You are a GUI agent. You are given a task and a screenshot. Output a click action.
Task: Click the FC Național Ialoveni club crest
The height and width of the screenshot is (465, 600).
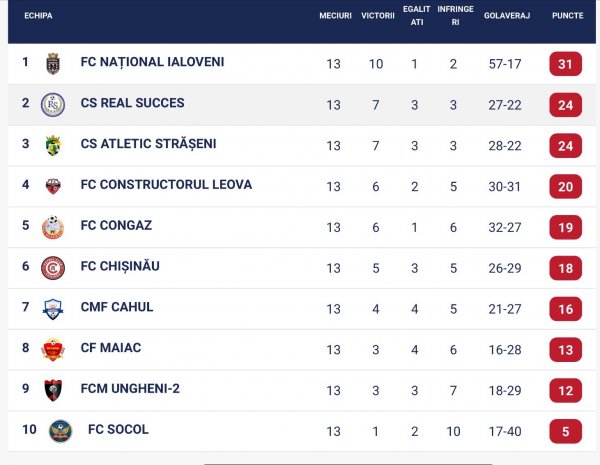(x=53, y=63)
